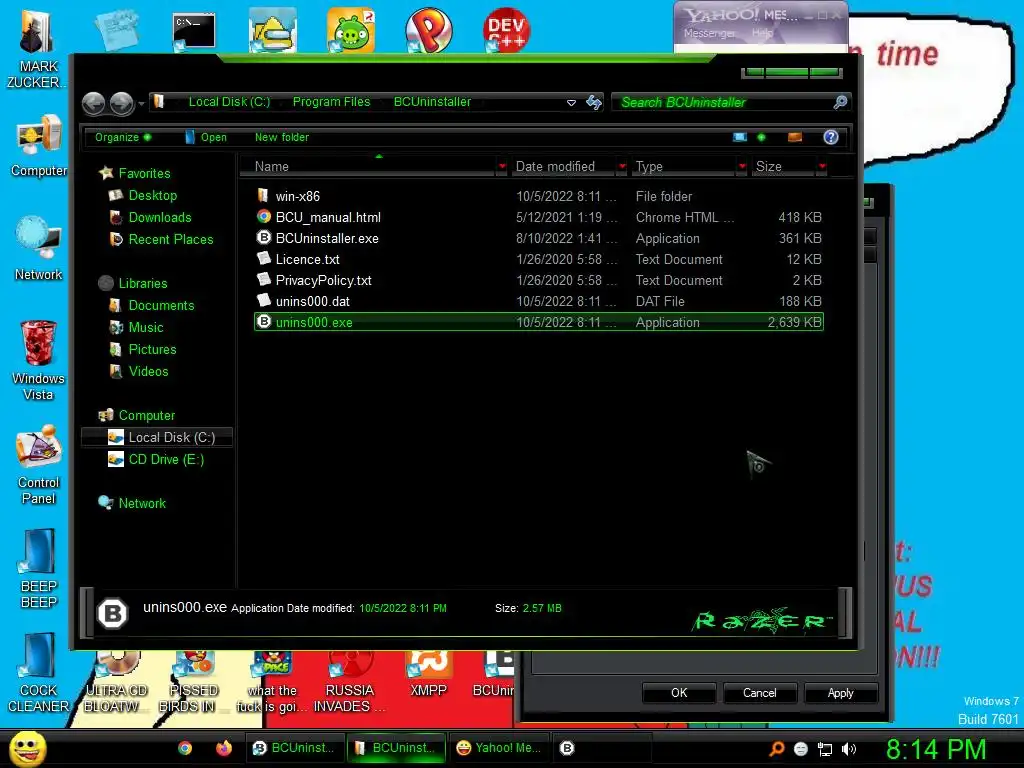
Task: Open the XMPP desktop shortcut
Action: pyautogui.click(x=428, y=674)
